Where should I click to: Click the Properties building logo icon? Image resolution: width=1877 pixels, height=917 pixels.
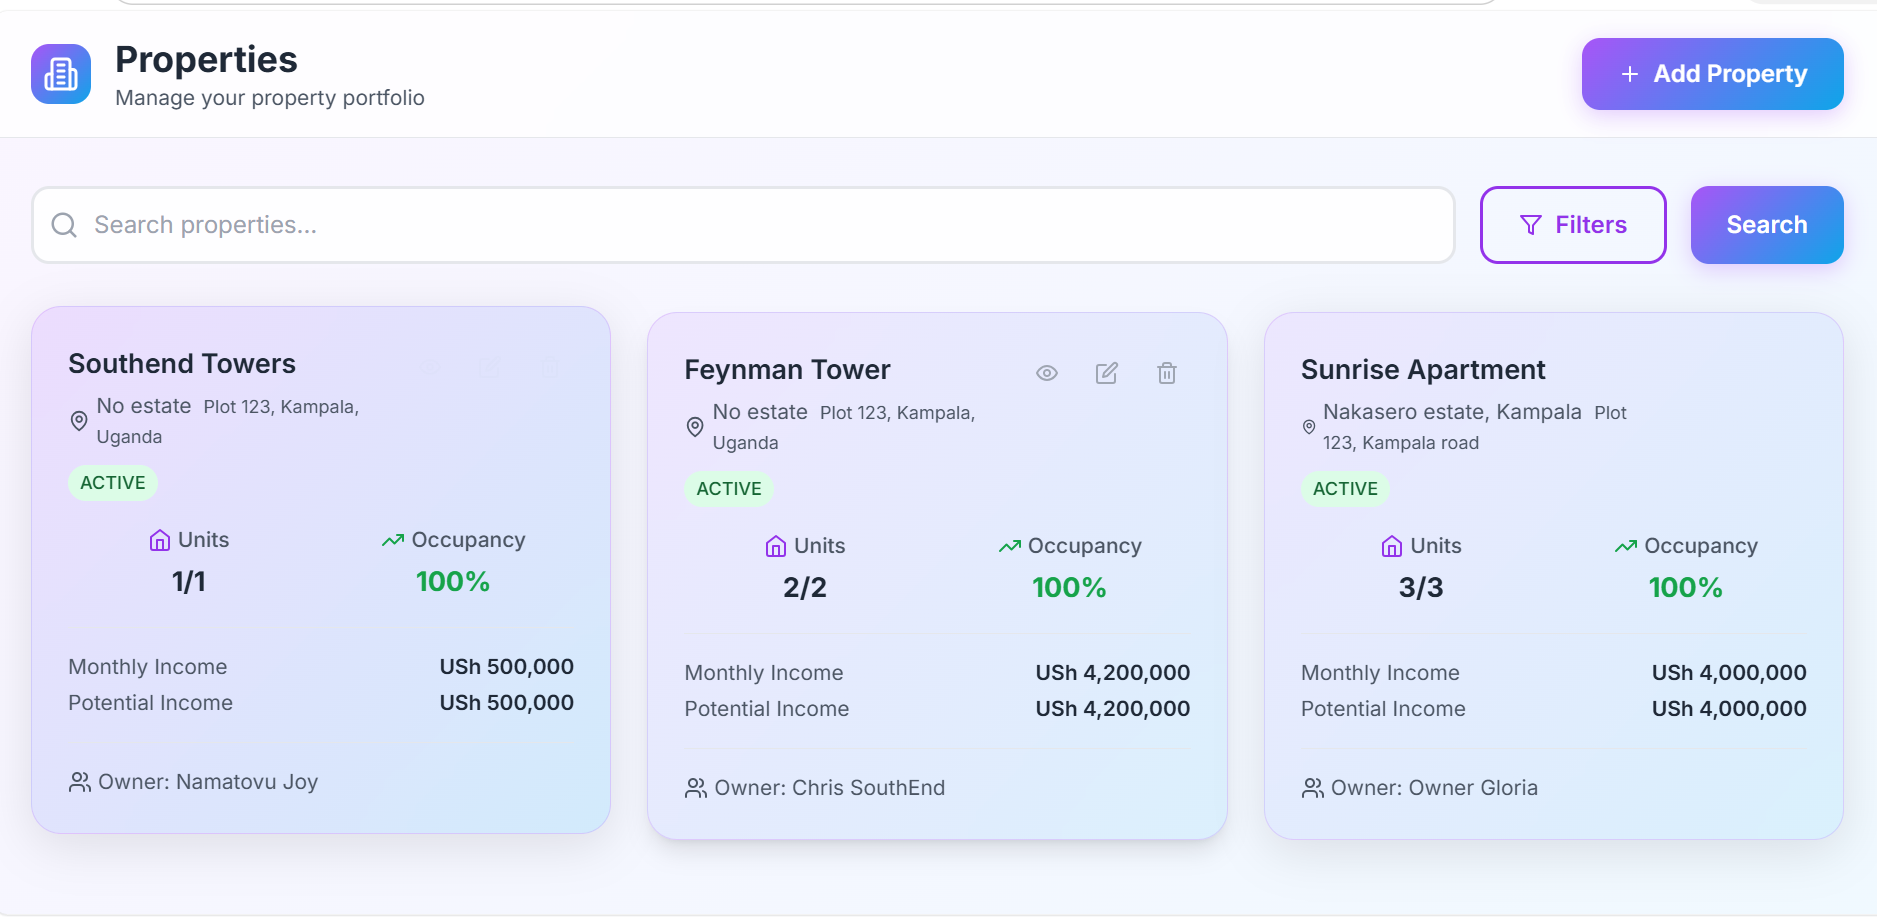(x=61, y=74)
